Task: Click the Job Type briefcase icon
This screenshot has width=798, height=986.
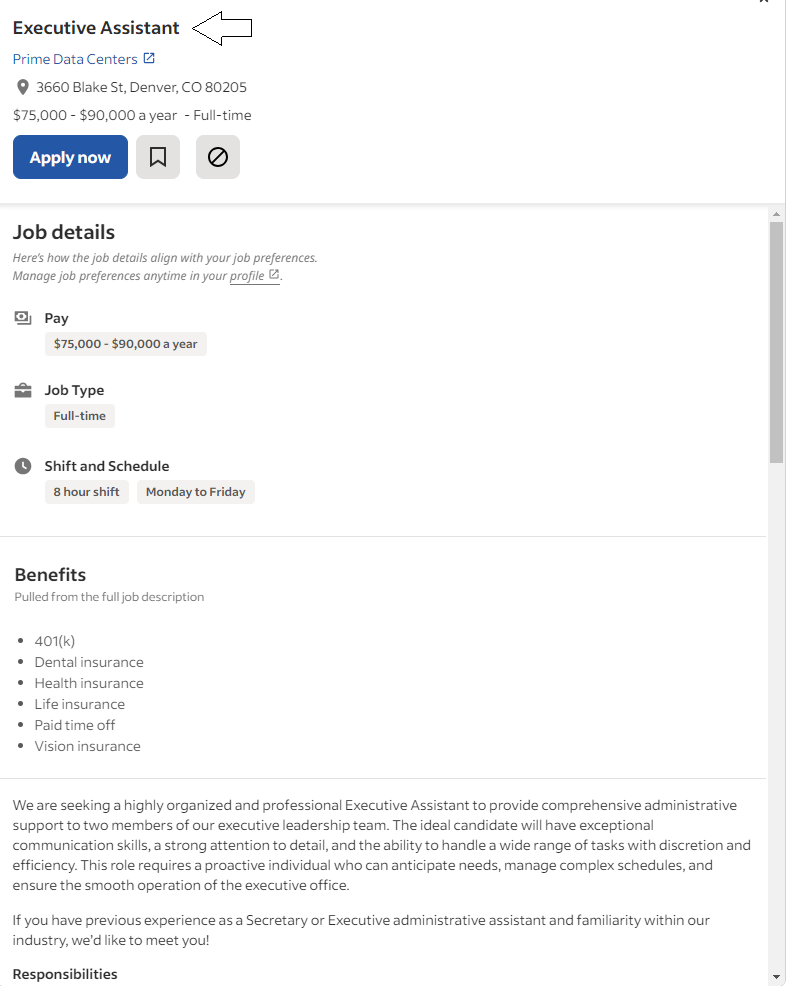Action: coord(22,389)
